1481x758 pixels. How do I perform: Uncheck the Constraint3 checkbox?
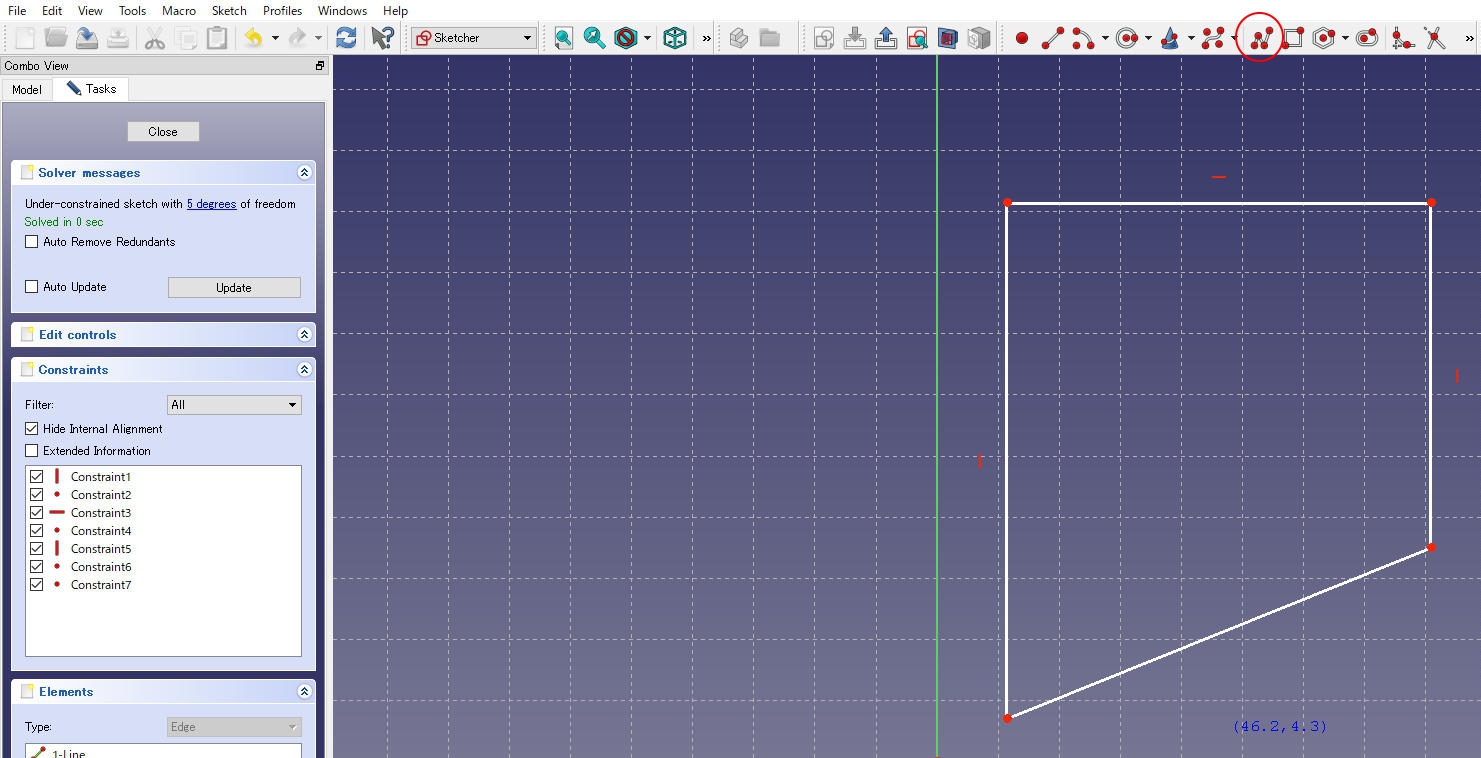pos(37,513)
